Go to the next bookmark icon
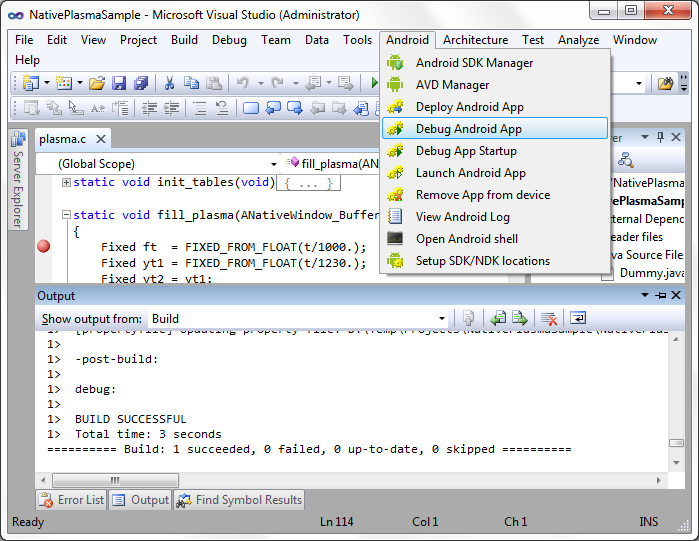 click(295, 108)
